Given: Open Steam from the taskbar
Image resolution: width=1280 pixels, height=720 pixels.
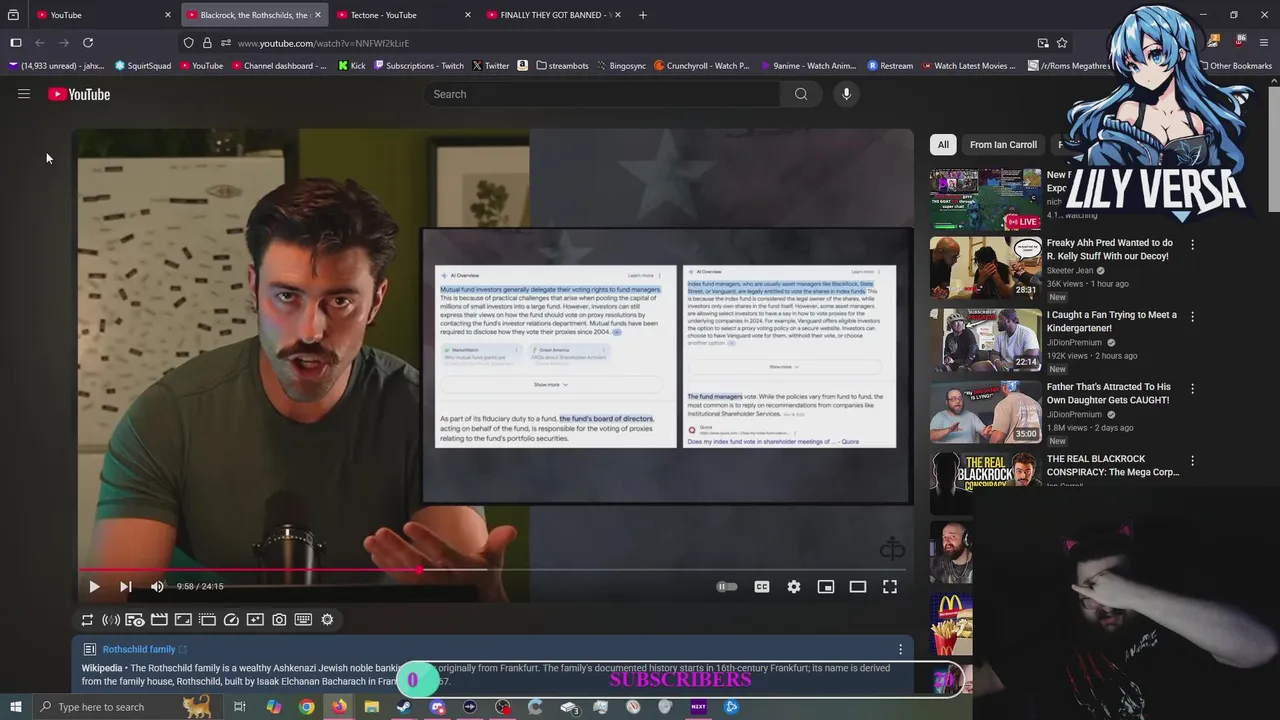Looking at the screenshot, I should [404, 707].
